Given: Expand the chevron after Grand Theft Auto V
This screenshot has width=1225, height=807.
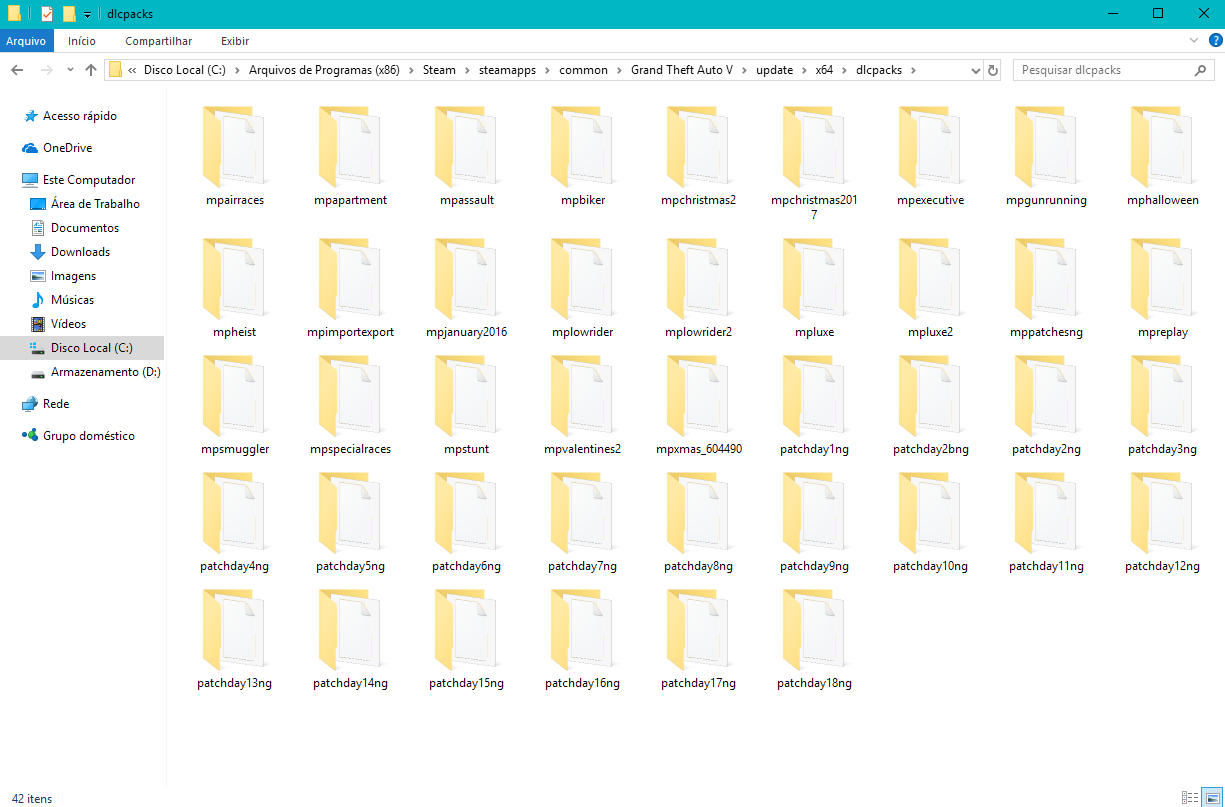Looking at the screenshot, I should click(x=744, y=70).
